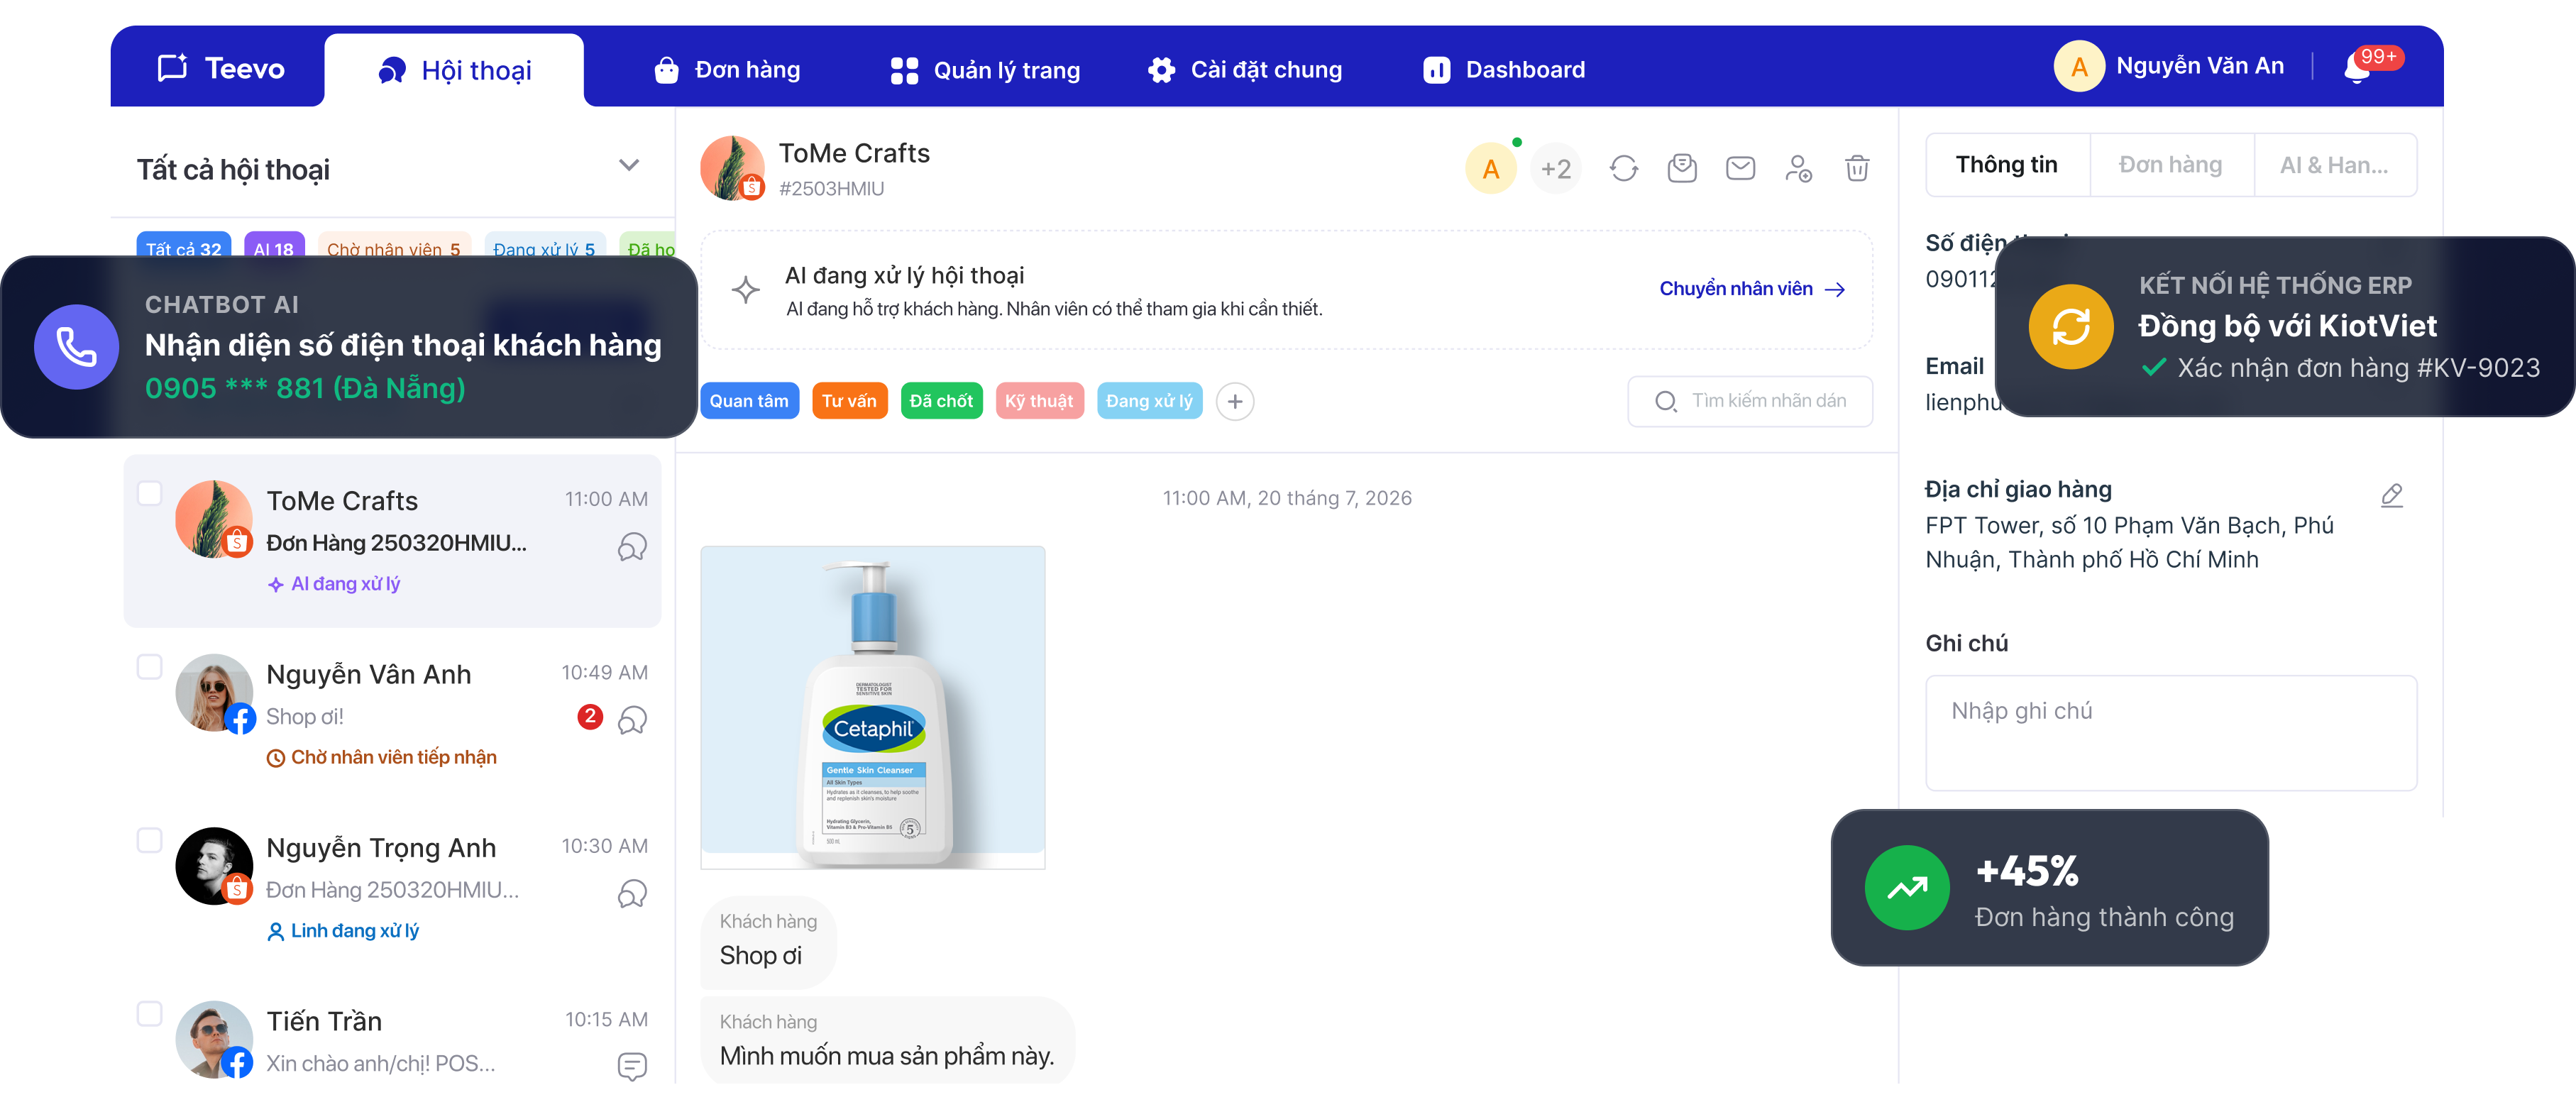Click assigned agent avatar A
Image resolution: width=2576 pixels, height=1107 pixels.
pyautogui.click(x=1491, y=168)
